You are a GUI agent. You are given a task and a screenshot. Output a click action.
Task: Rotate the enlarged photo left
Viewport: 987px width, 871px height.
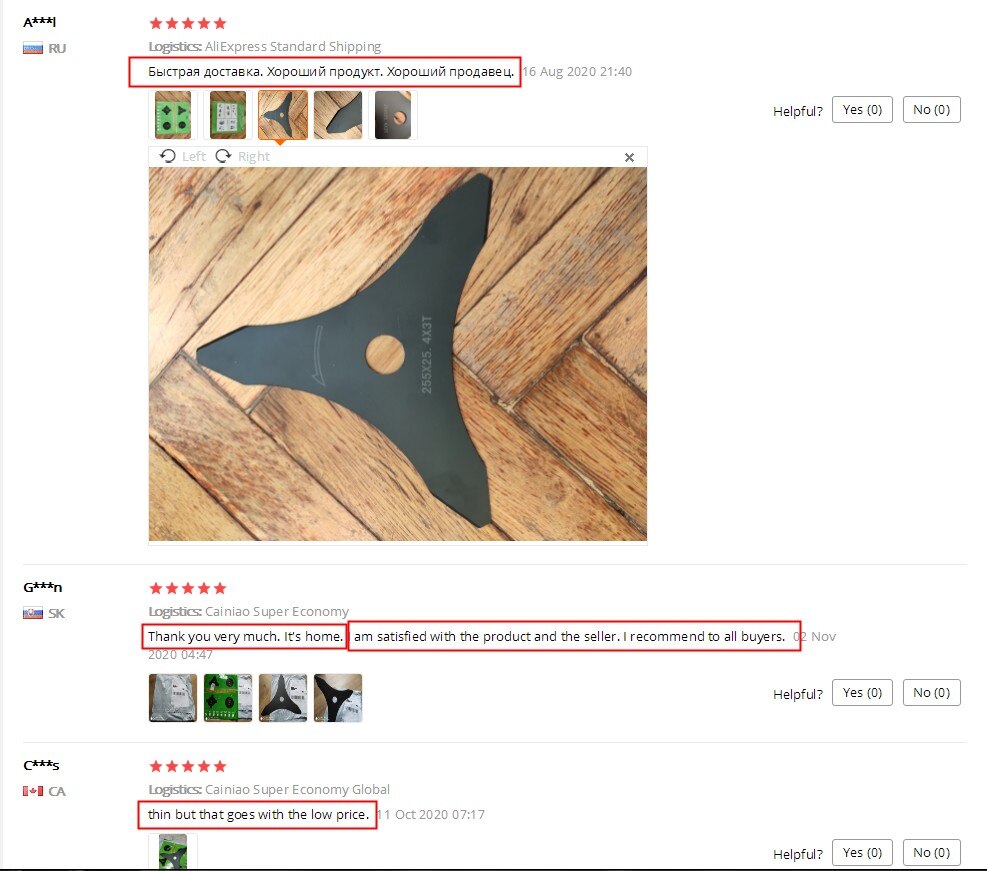pyautogui.click(x=183, y=156)
